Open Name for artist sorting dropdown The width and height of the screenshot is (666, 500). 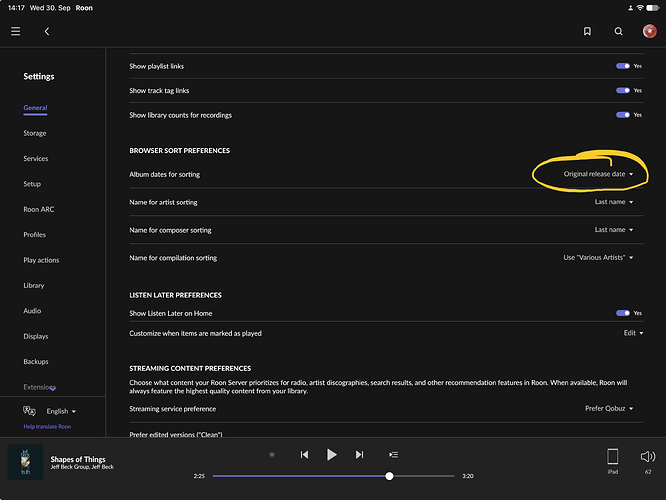coord(614,202)
